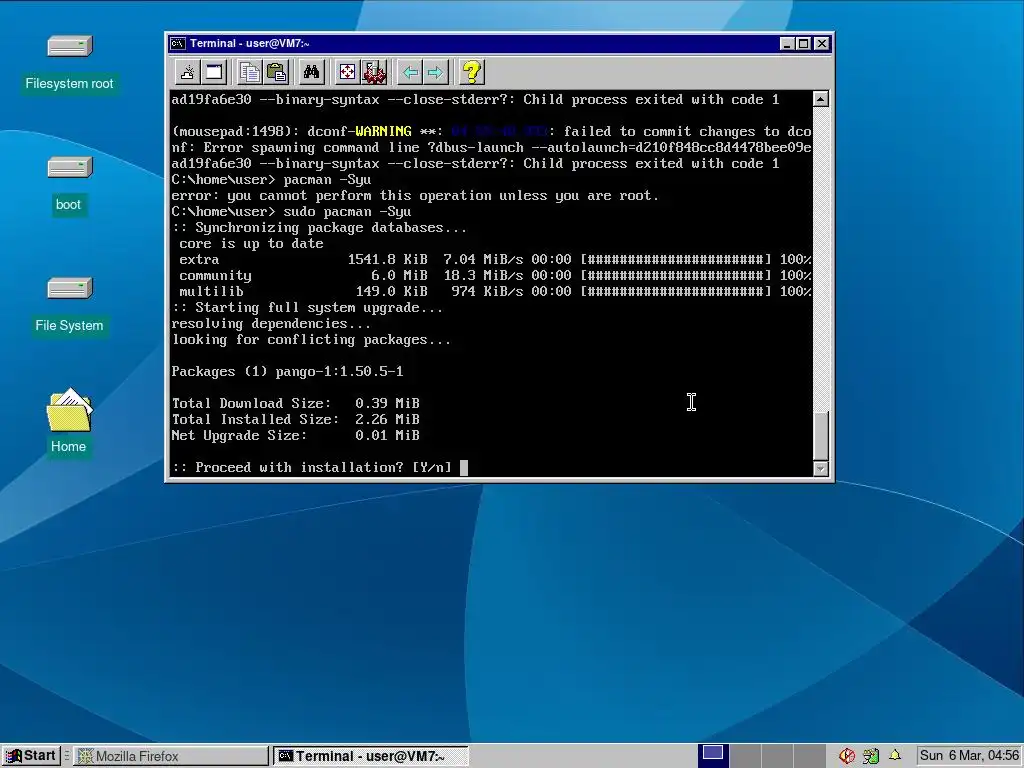This screenshot has width=1024, height=768.
Task: Click the clock showing Sun 6 Mar
Action: pos(969,756)
